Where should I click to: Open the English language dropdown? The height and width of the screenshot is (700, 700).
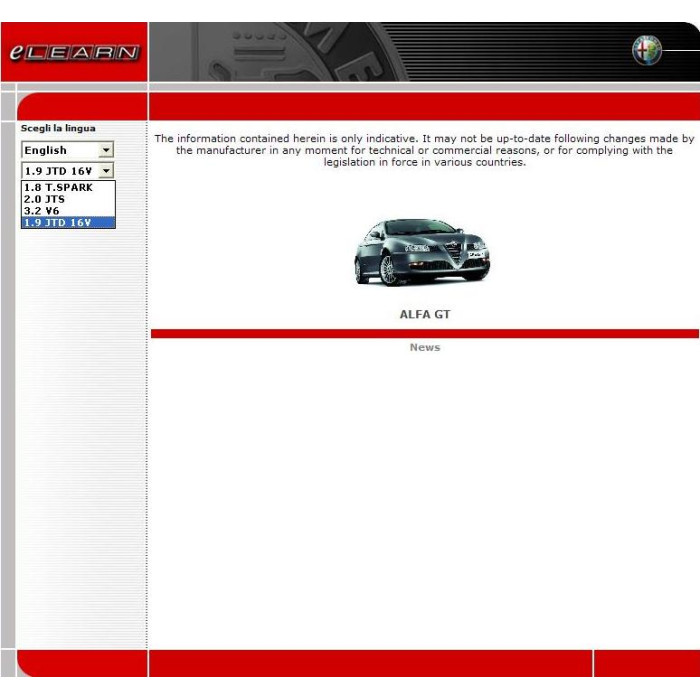67,150
